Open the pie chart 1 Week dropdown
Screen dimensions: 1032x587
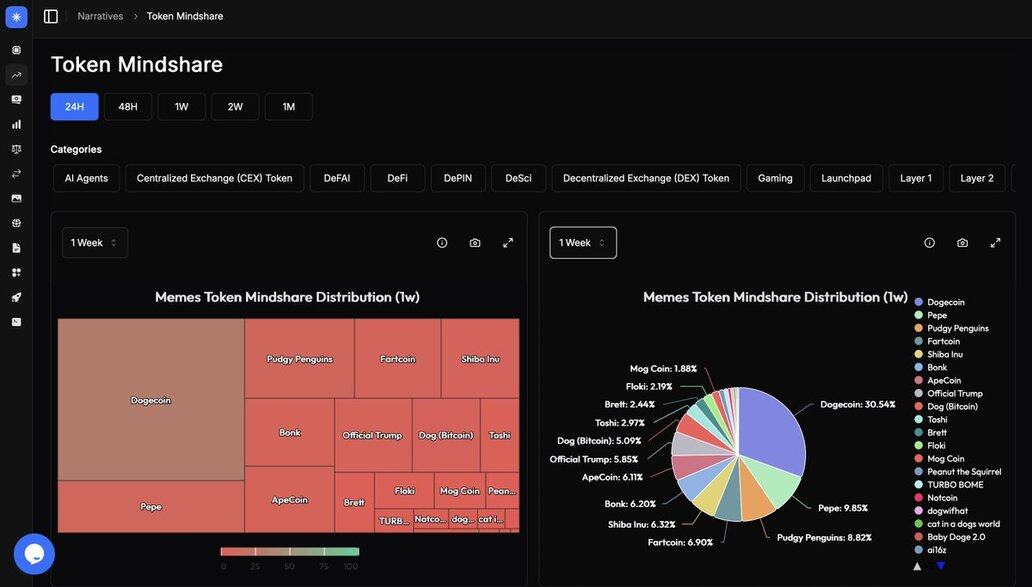[583, 243]
